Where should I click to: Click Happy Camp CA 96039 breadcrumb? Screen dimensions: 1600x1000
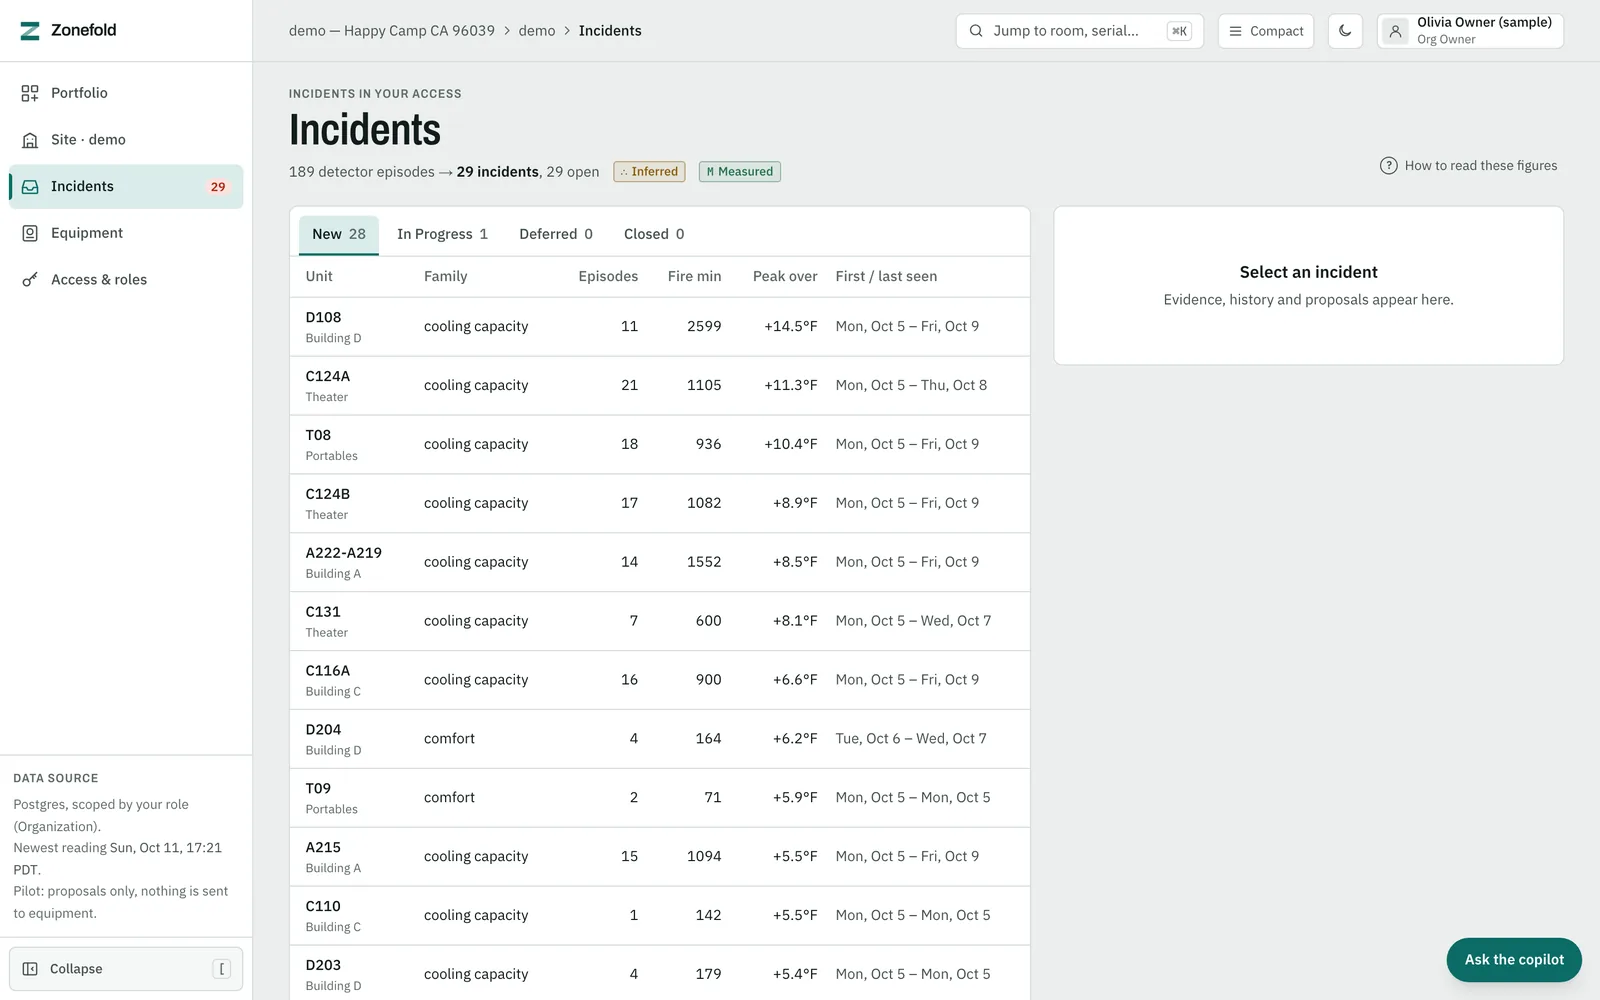392,31
